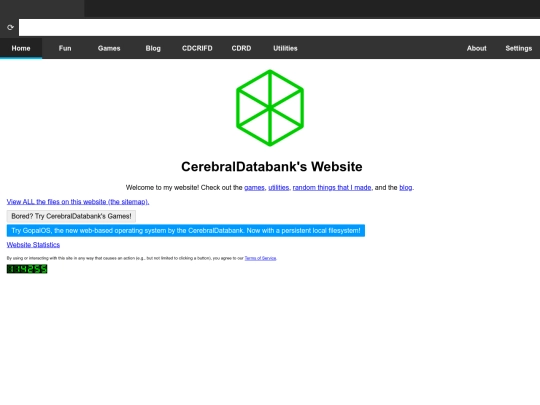This screenshot has height=405, width=540.
Task: Open the Website Statistics link
Action: tap(33, 245)
